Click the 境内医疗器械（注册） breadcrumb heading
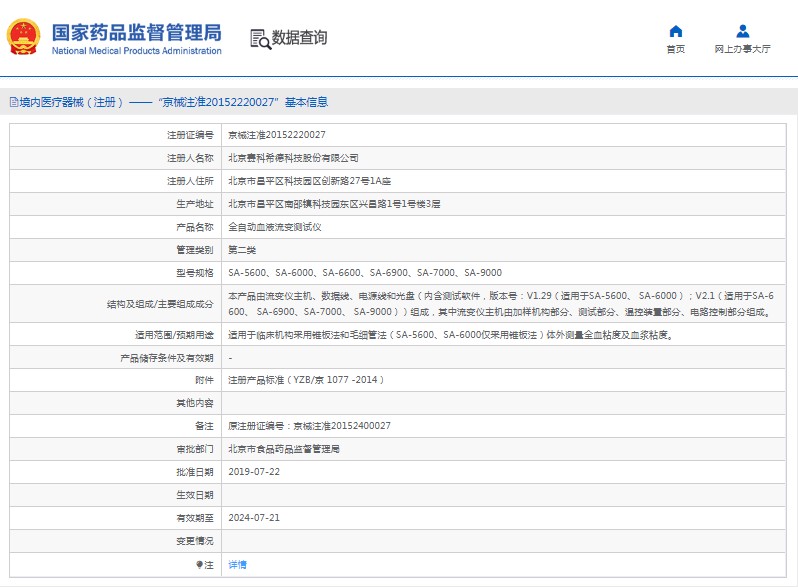 pos(71,102)
